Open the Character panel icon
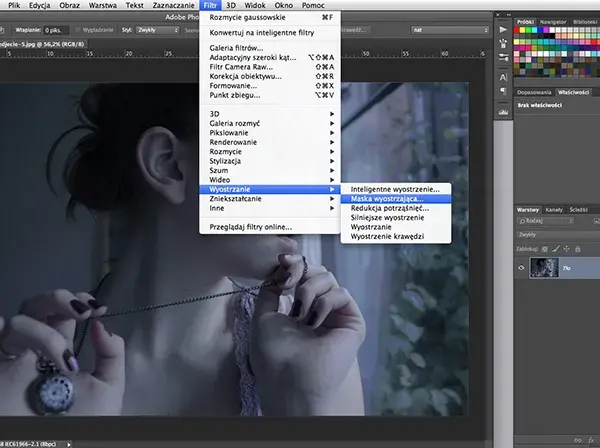The width and height of the screenshot is (600, 448). (503, 77)
